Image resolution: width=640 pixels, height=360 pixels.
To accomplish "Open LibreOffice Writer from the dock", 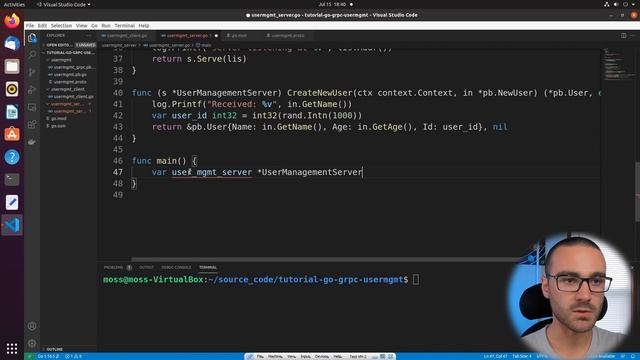I will [12, 112].
